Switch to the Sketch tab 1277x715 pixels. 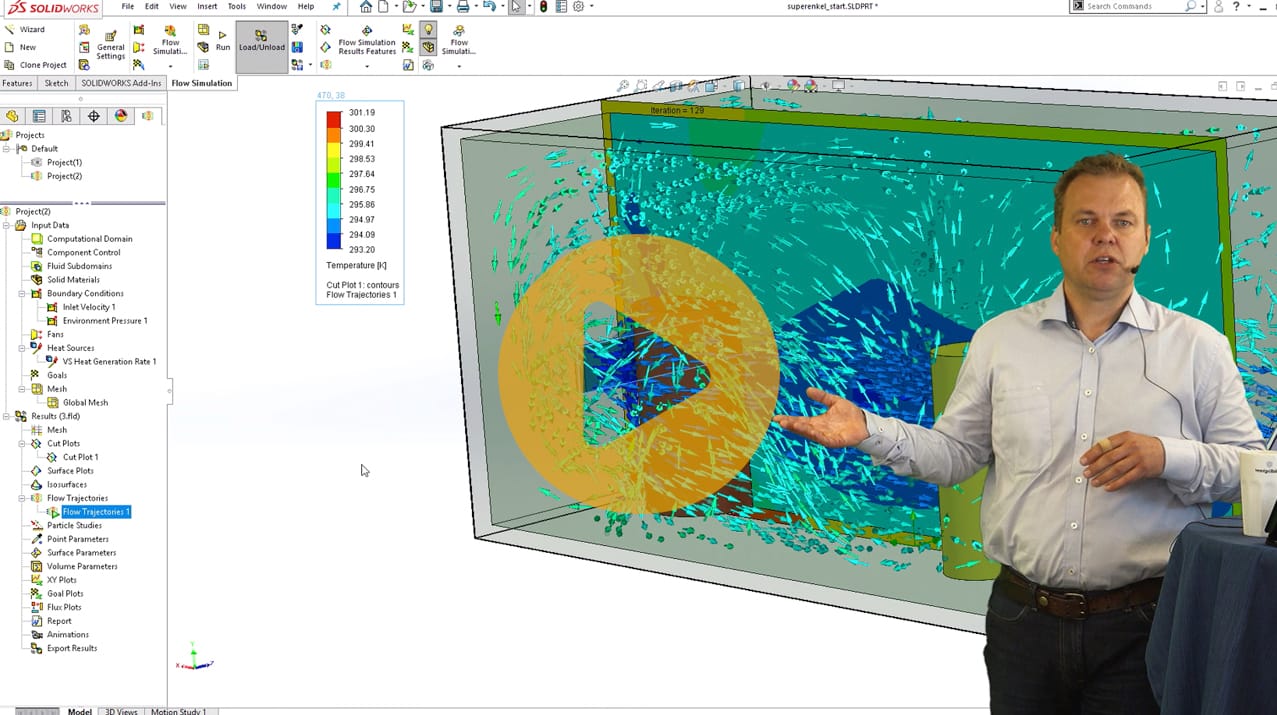click(56, 83)
